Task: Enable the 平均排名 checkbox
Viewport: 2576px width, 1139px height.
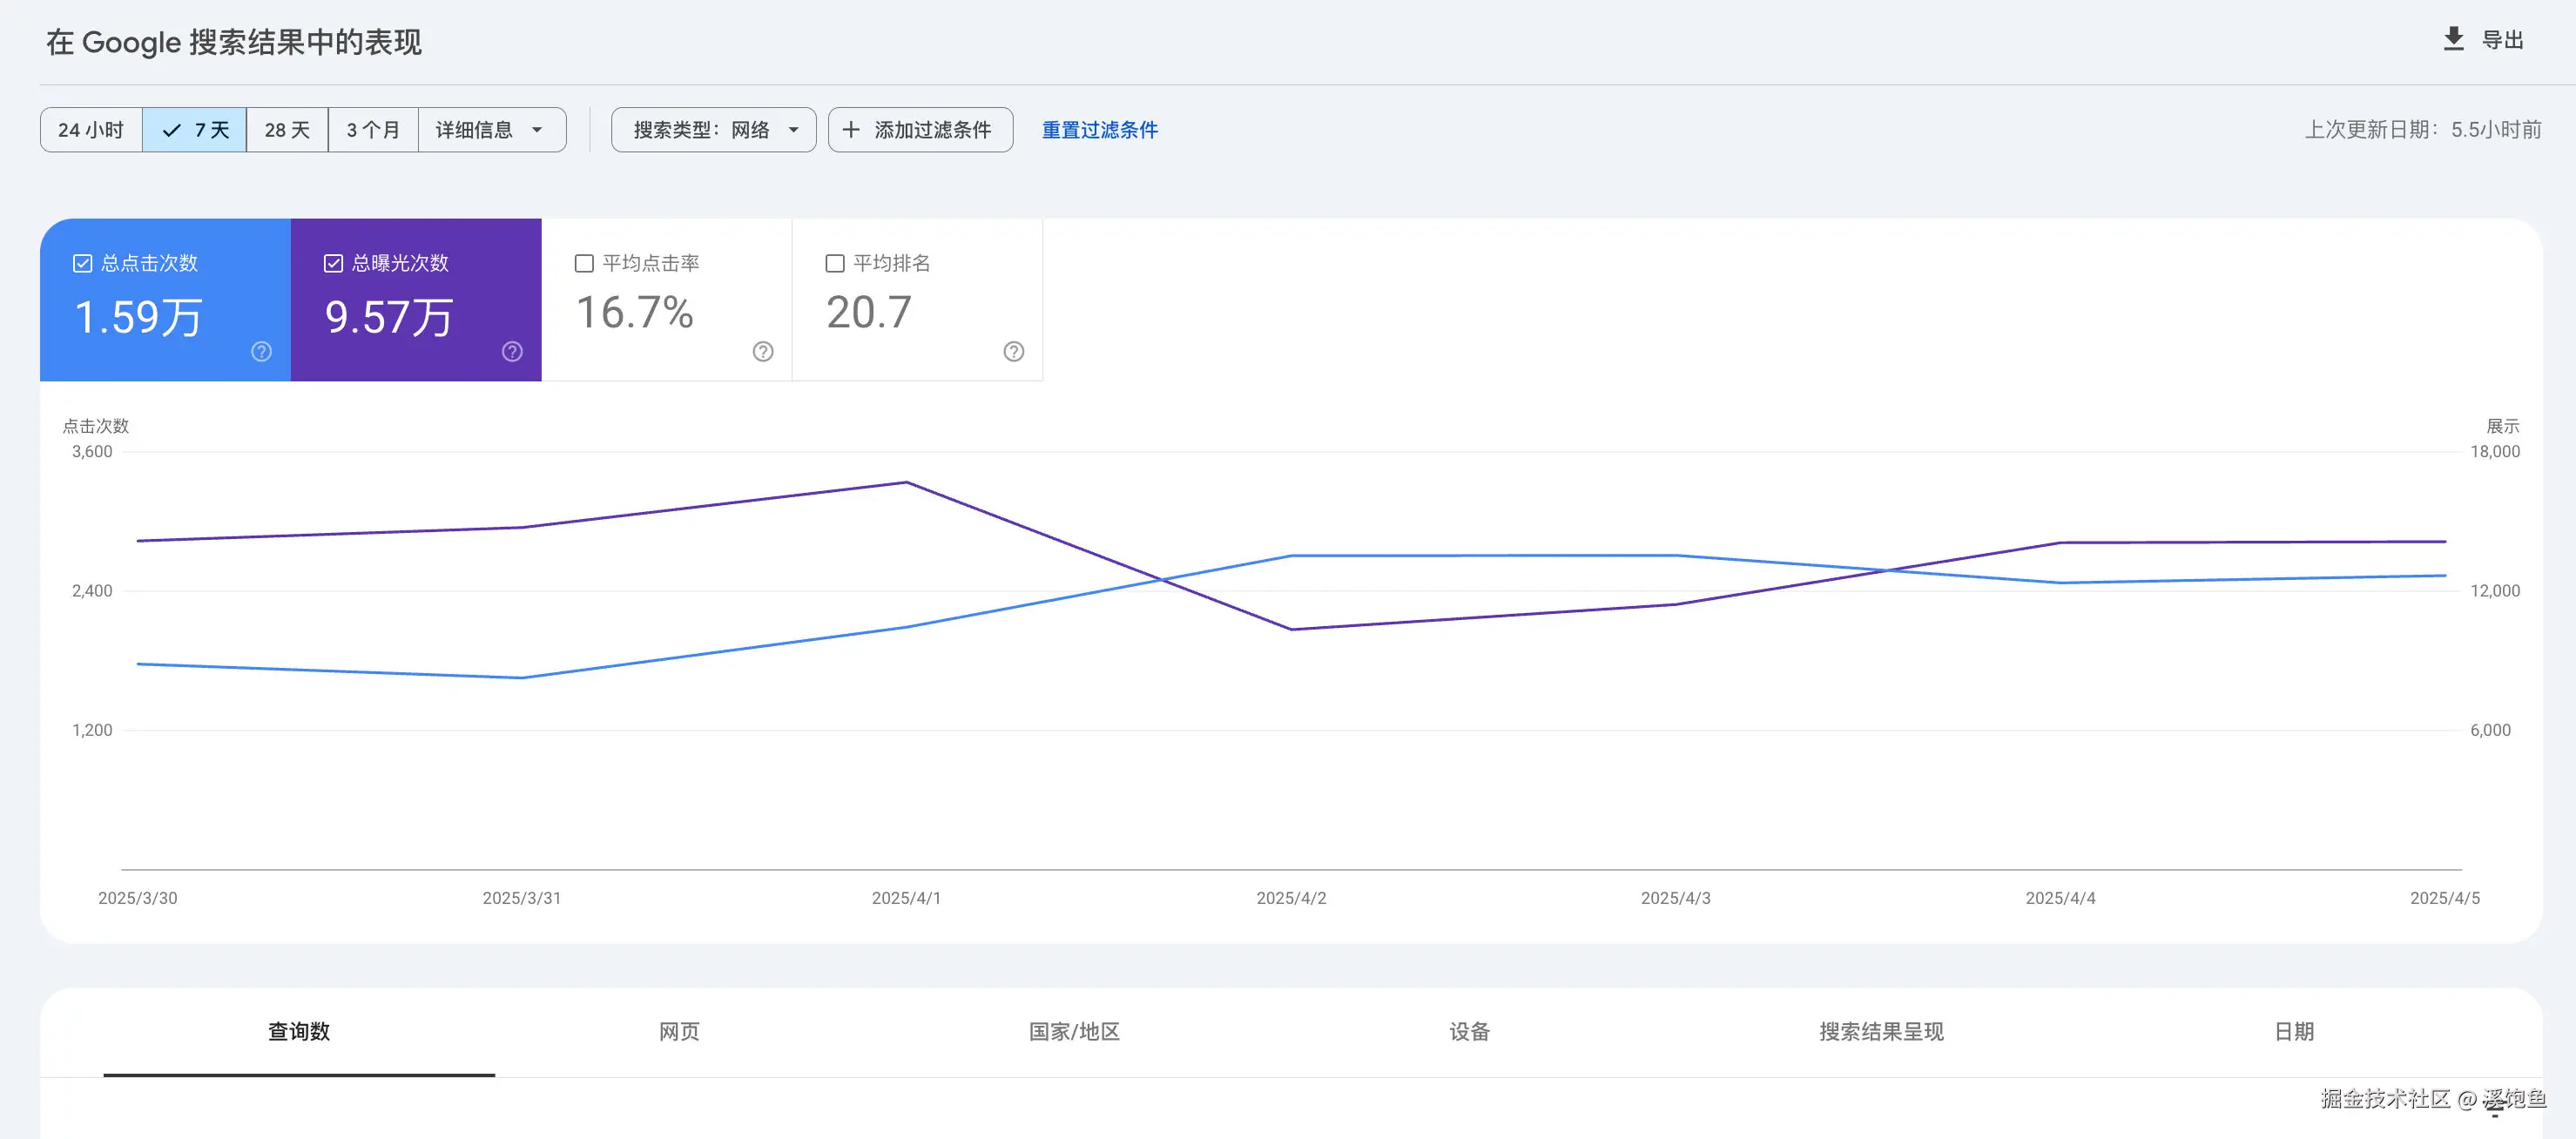Action: click(x=835, y=263)
